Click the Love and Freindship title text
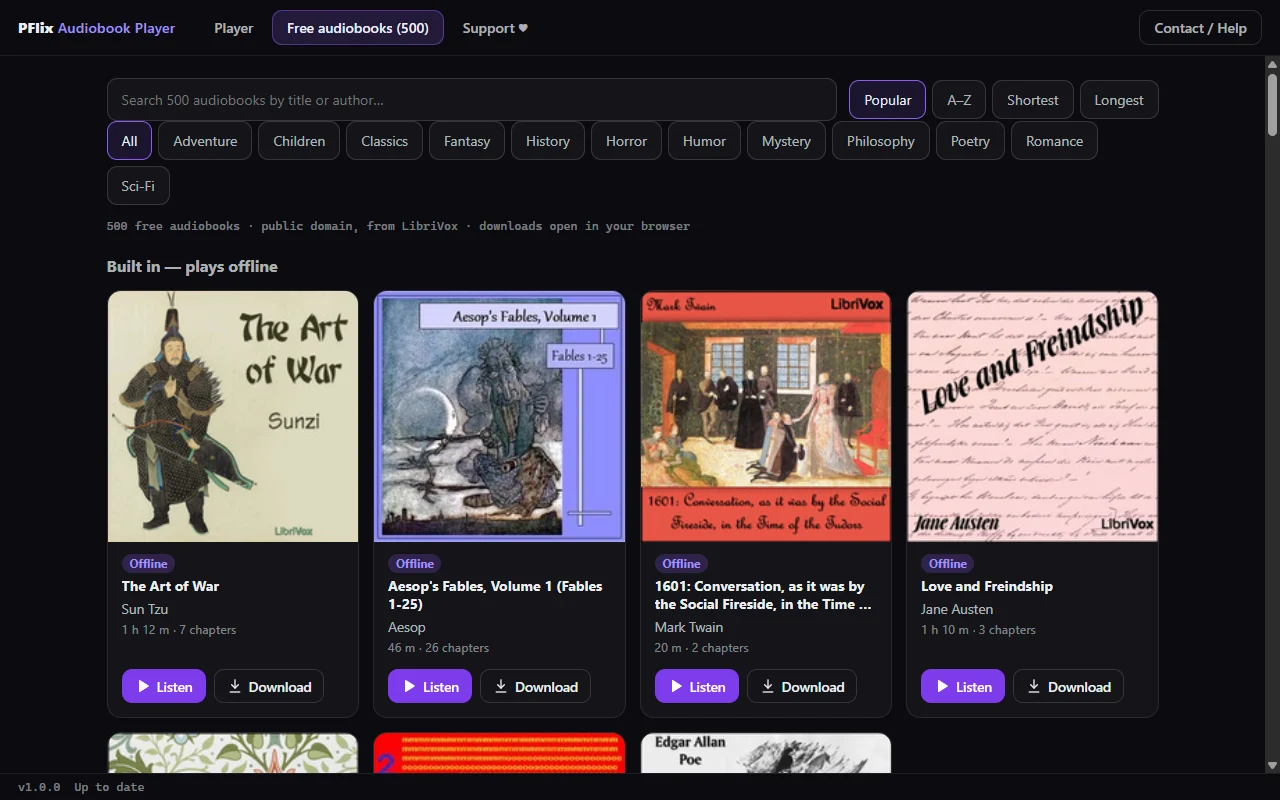Image resolution: width=1280 pixels, height=800 pixels. 987,586
